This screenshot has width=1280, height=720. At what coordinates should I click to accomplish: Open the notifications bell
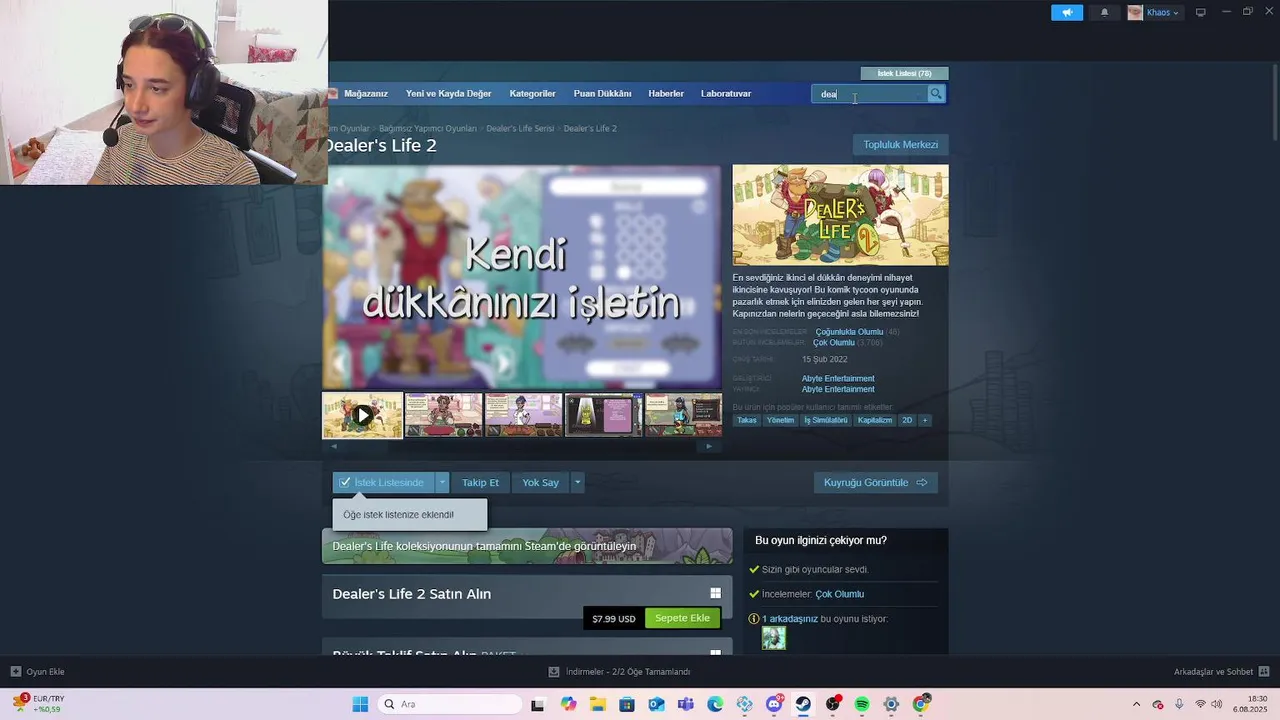[1104, 12]
